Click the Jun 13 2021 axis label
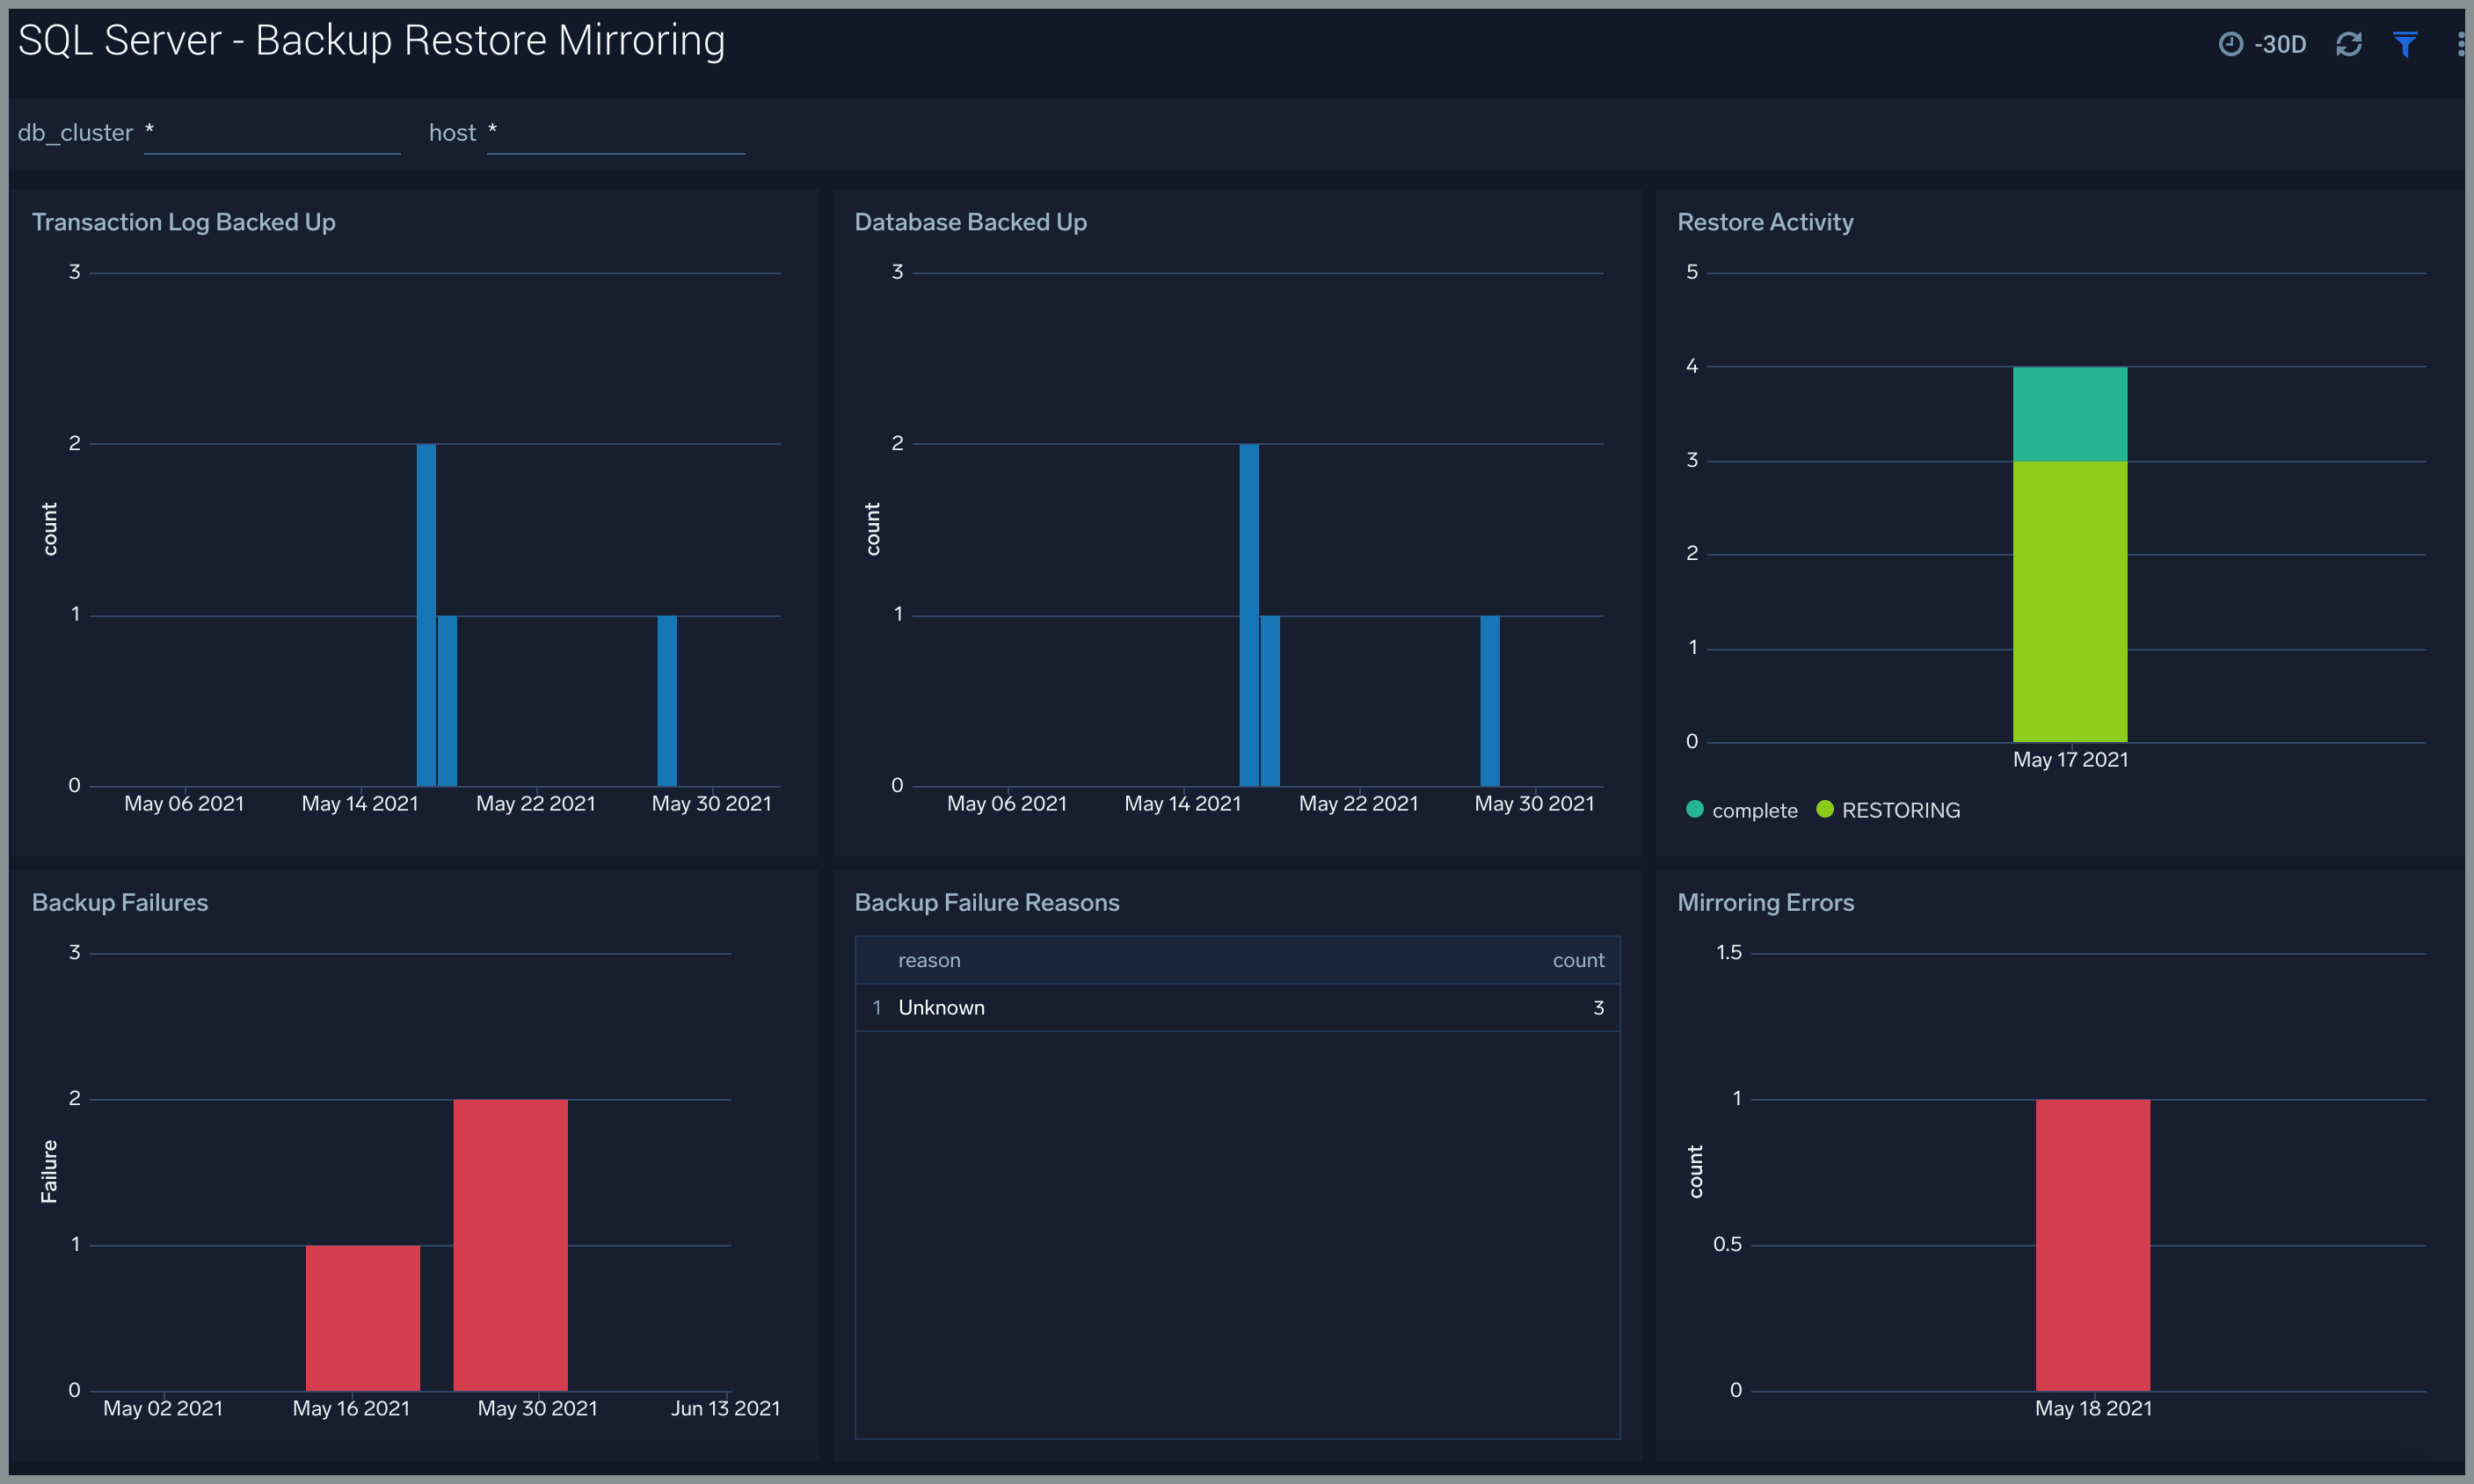The height and width of the screenshot is (1484, 2474). [725, 1408]
